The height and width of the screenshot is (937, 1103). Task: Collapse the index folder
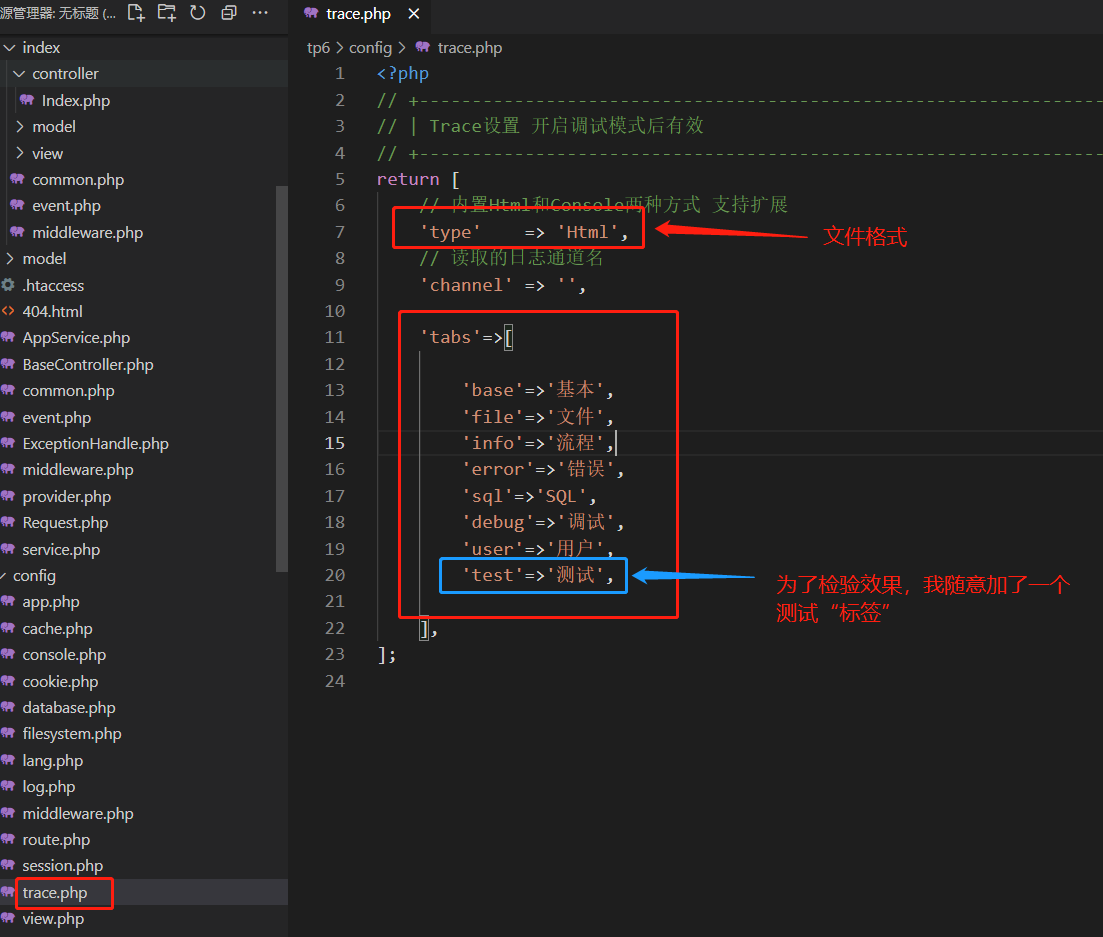(10, 48)
